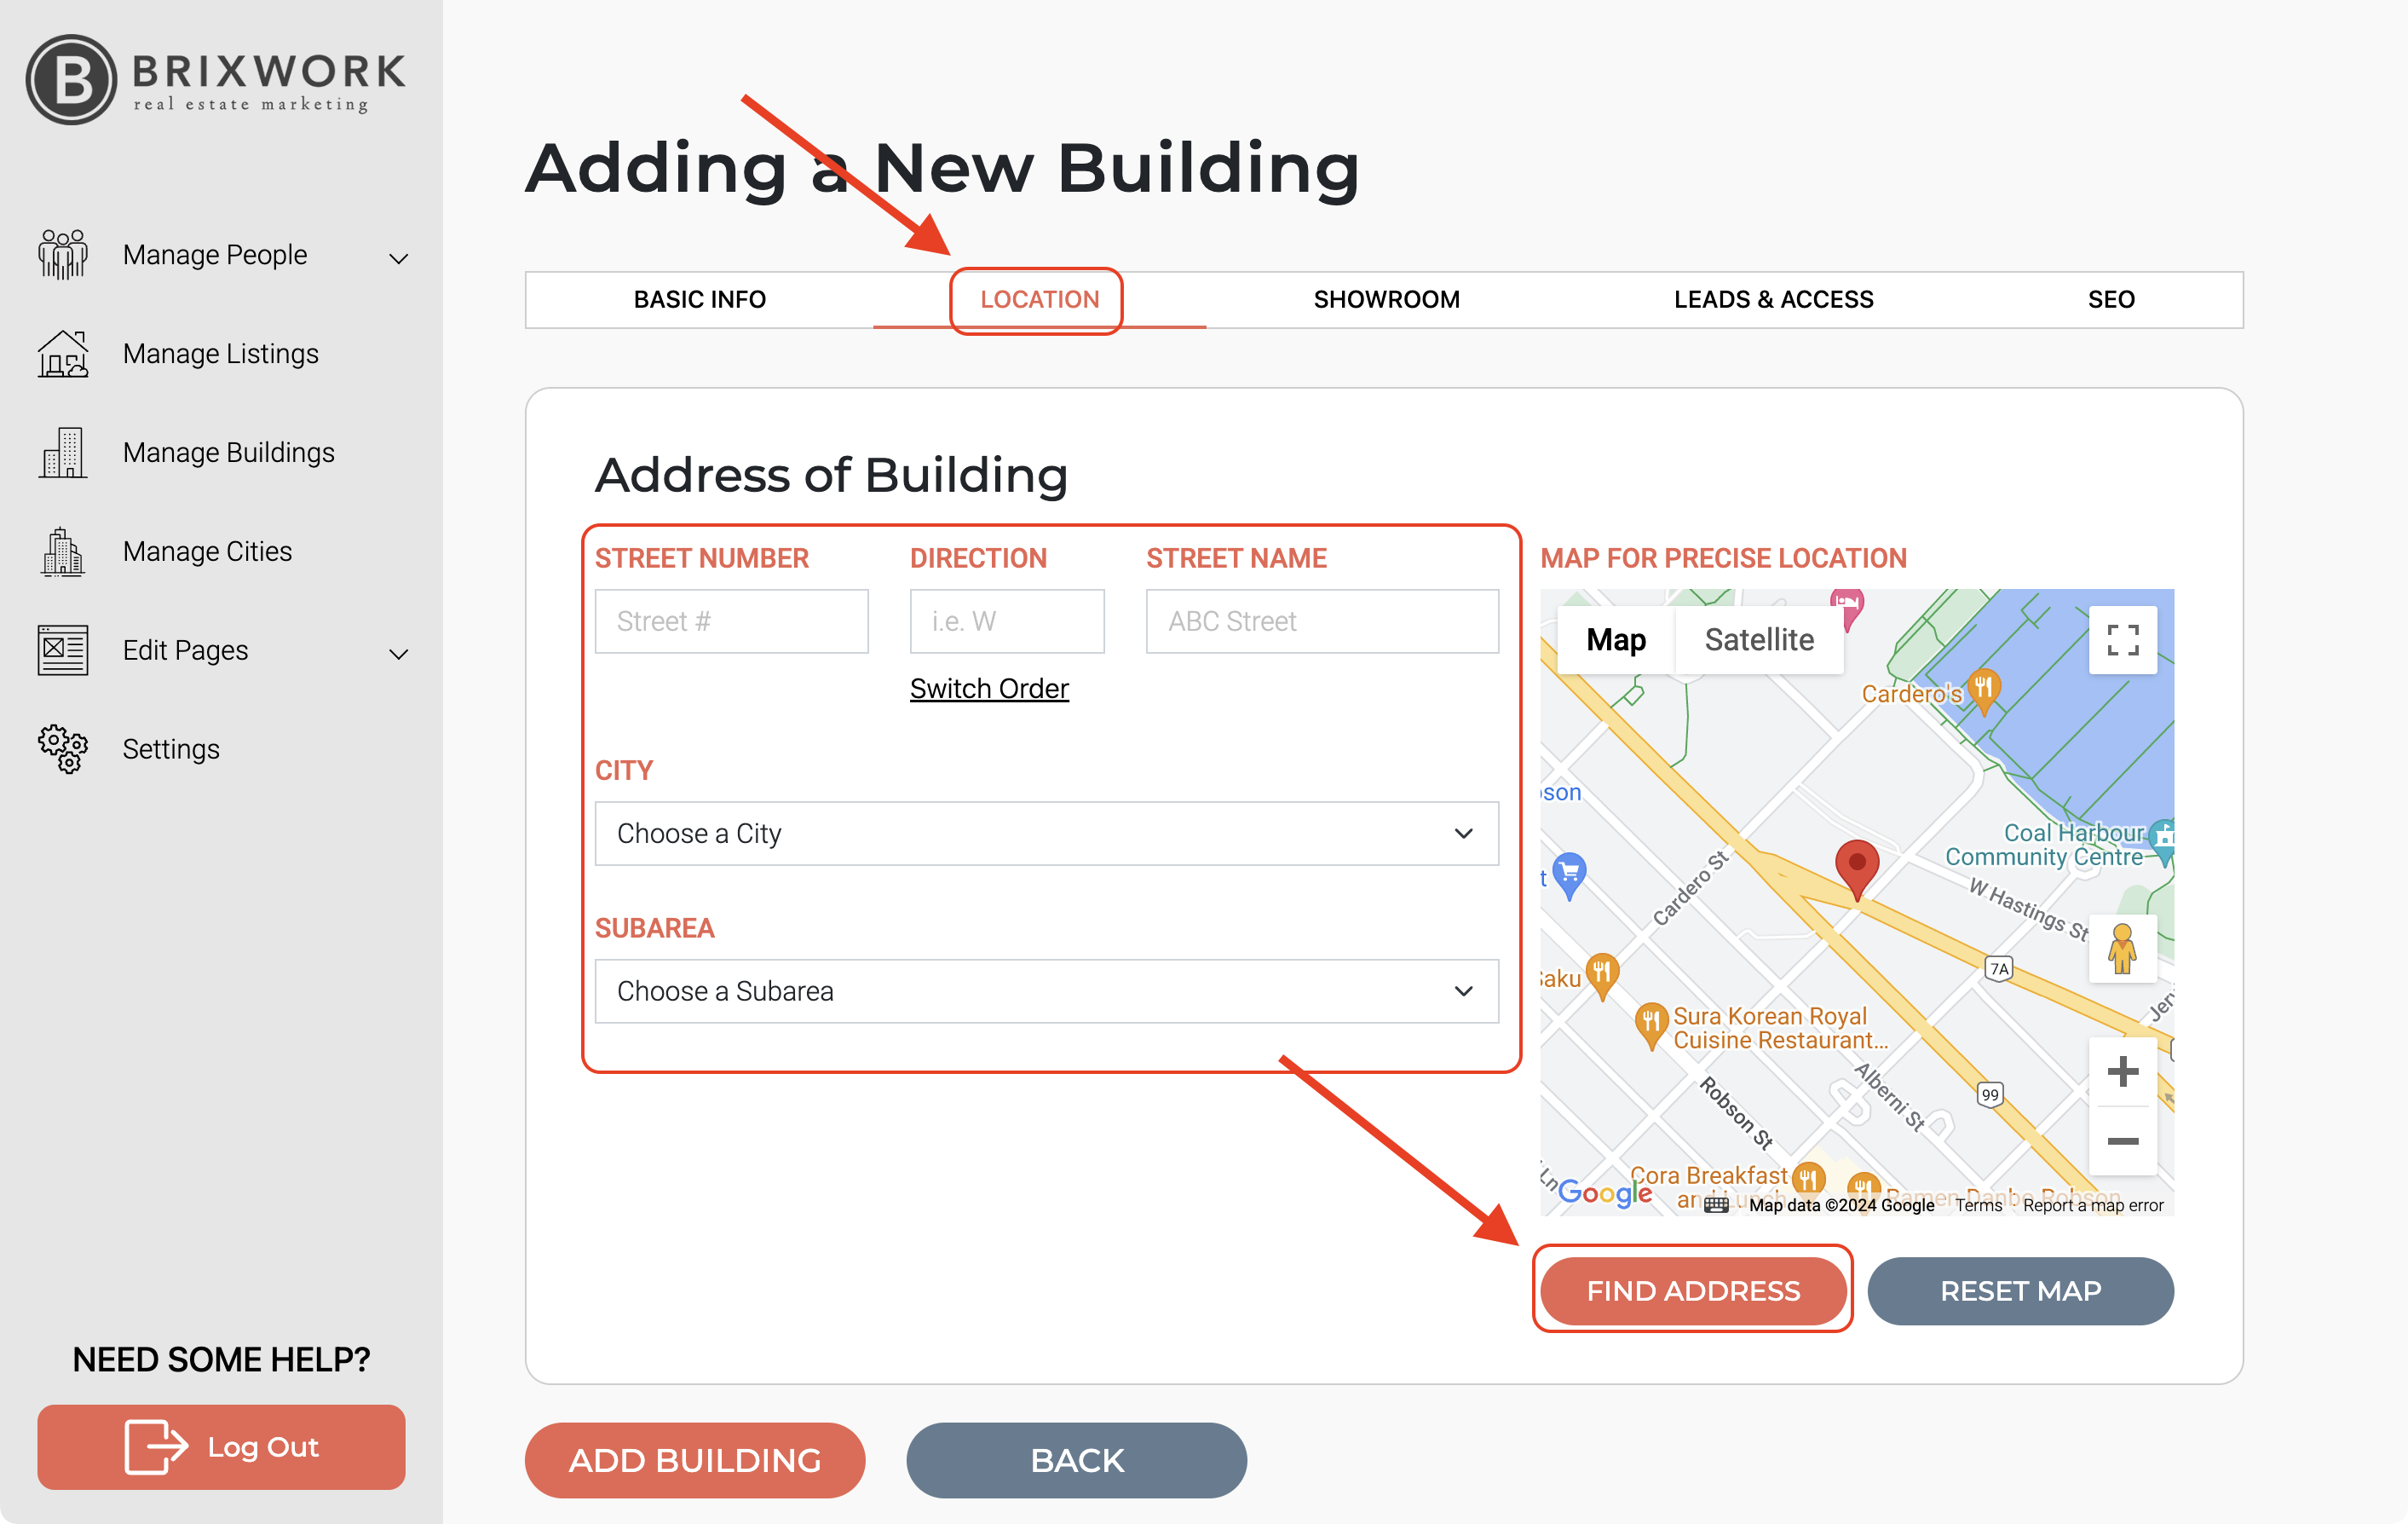Click the Manage Buildings tower icon
Screen dimensions: 2408x1524
63,453
